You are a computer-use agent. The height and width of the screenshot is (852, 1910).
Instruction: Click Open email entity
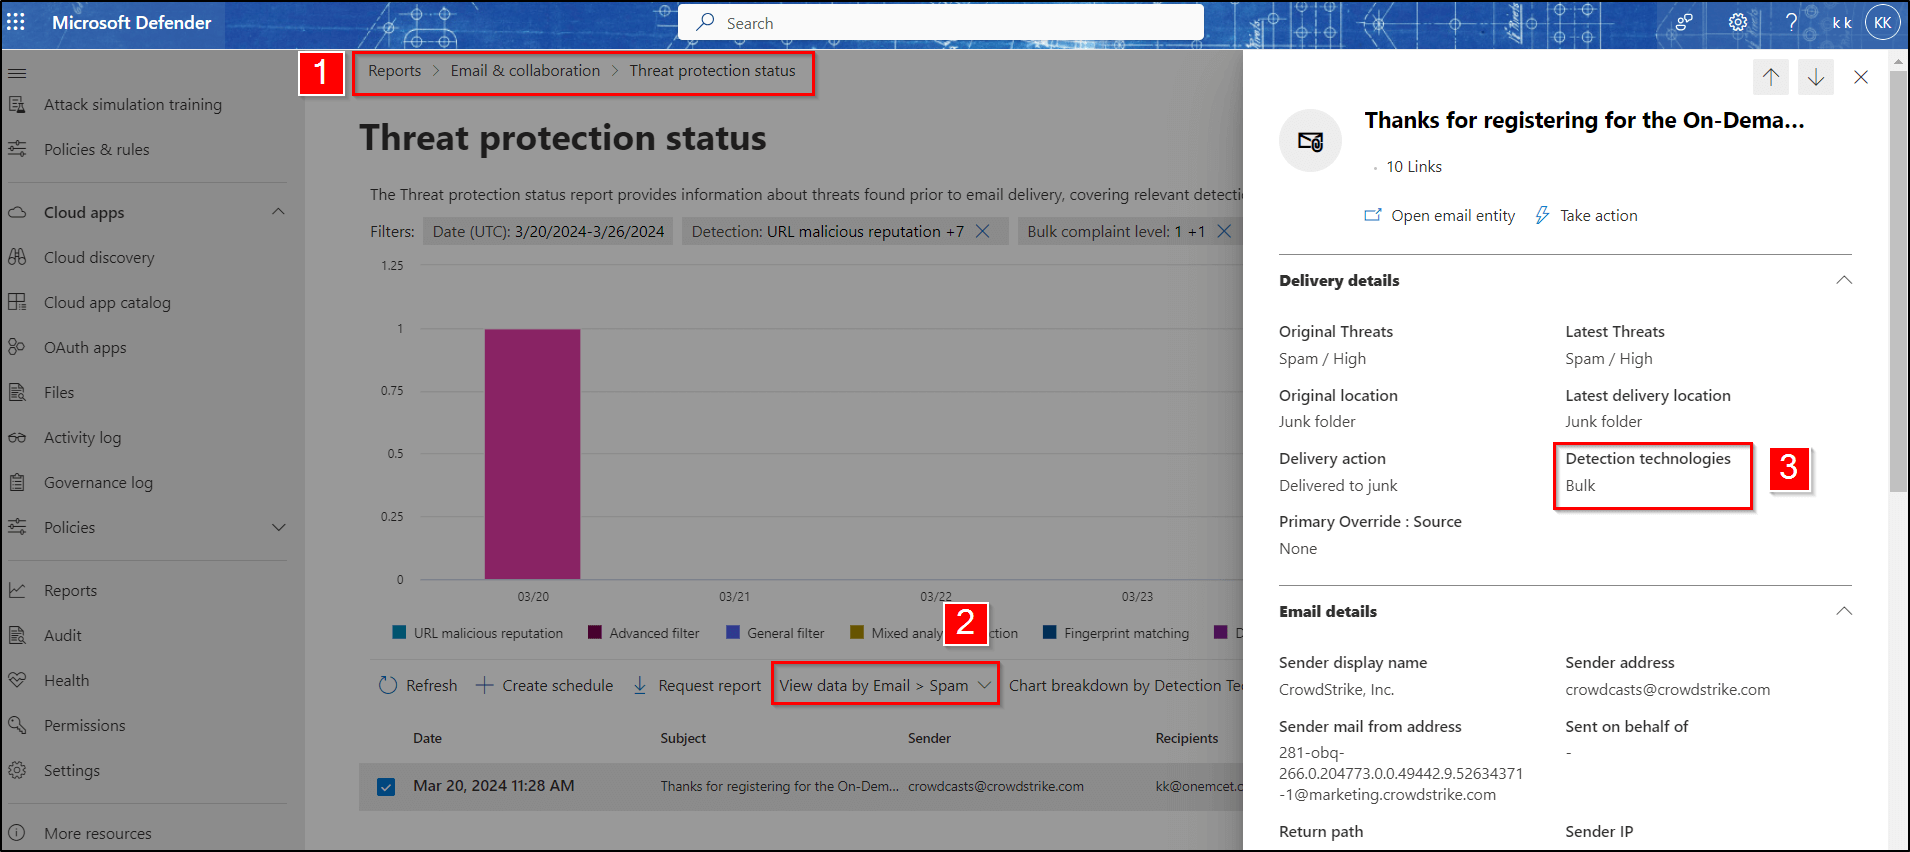pyautogui.click(x=1440, y=215)
